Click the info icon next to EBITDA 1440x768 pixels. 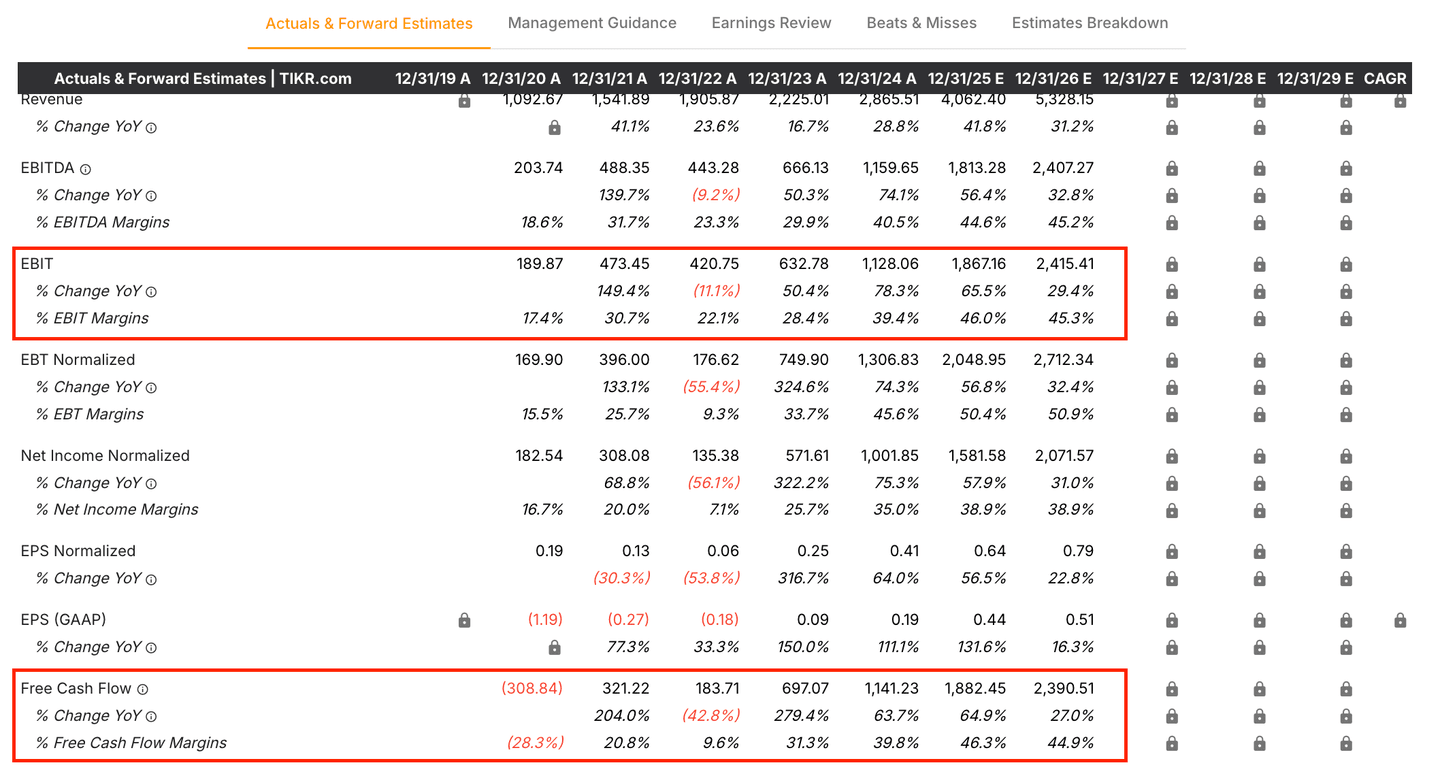[x=86, y=169]
